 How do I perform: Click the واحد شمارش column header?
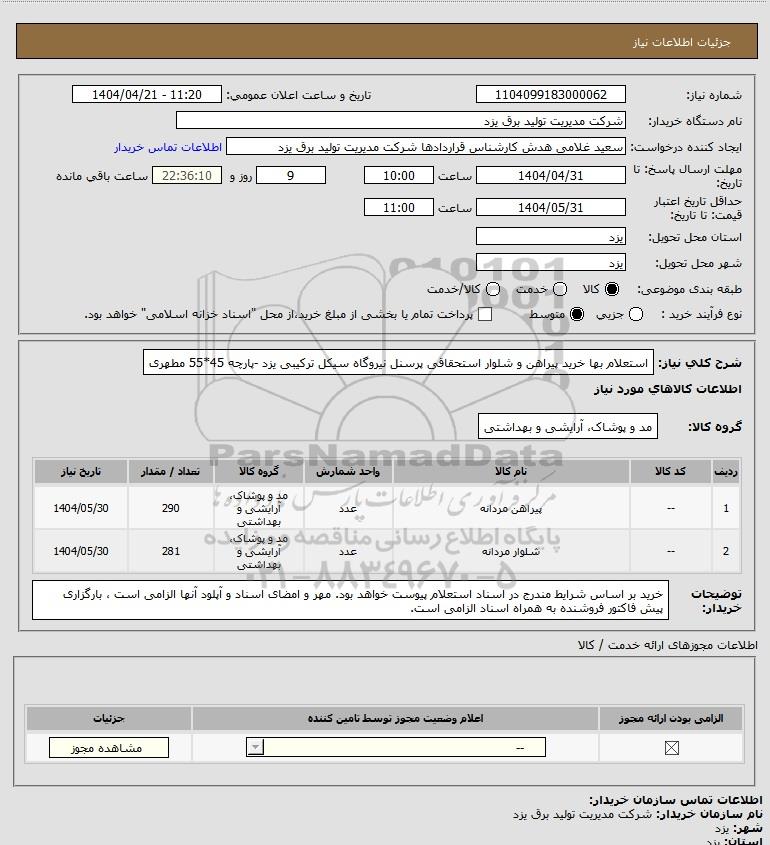click(348, 472)
